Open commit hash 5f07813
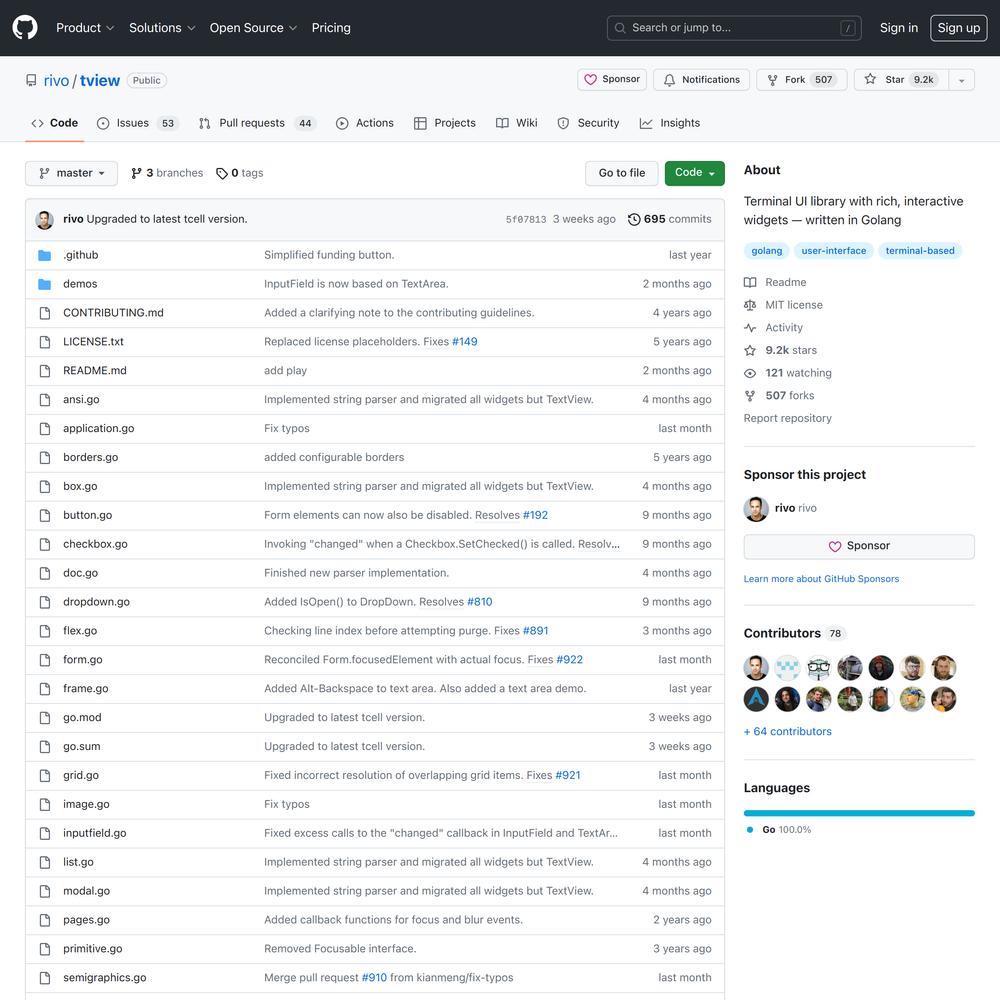 pos(526,219)
